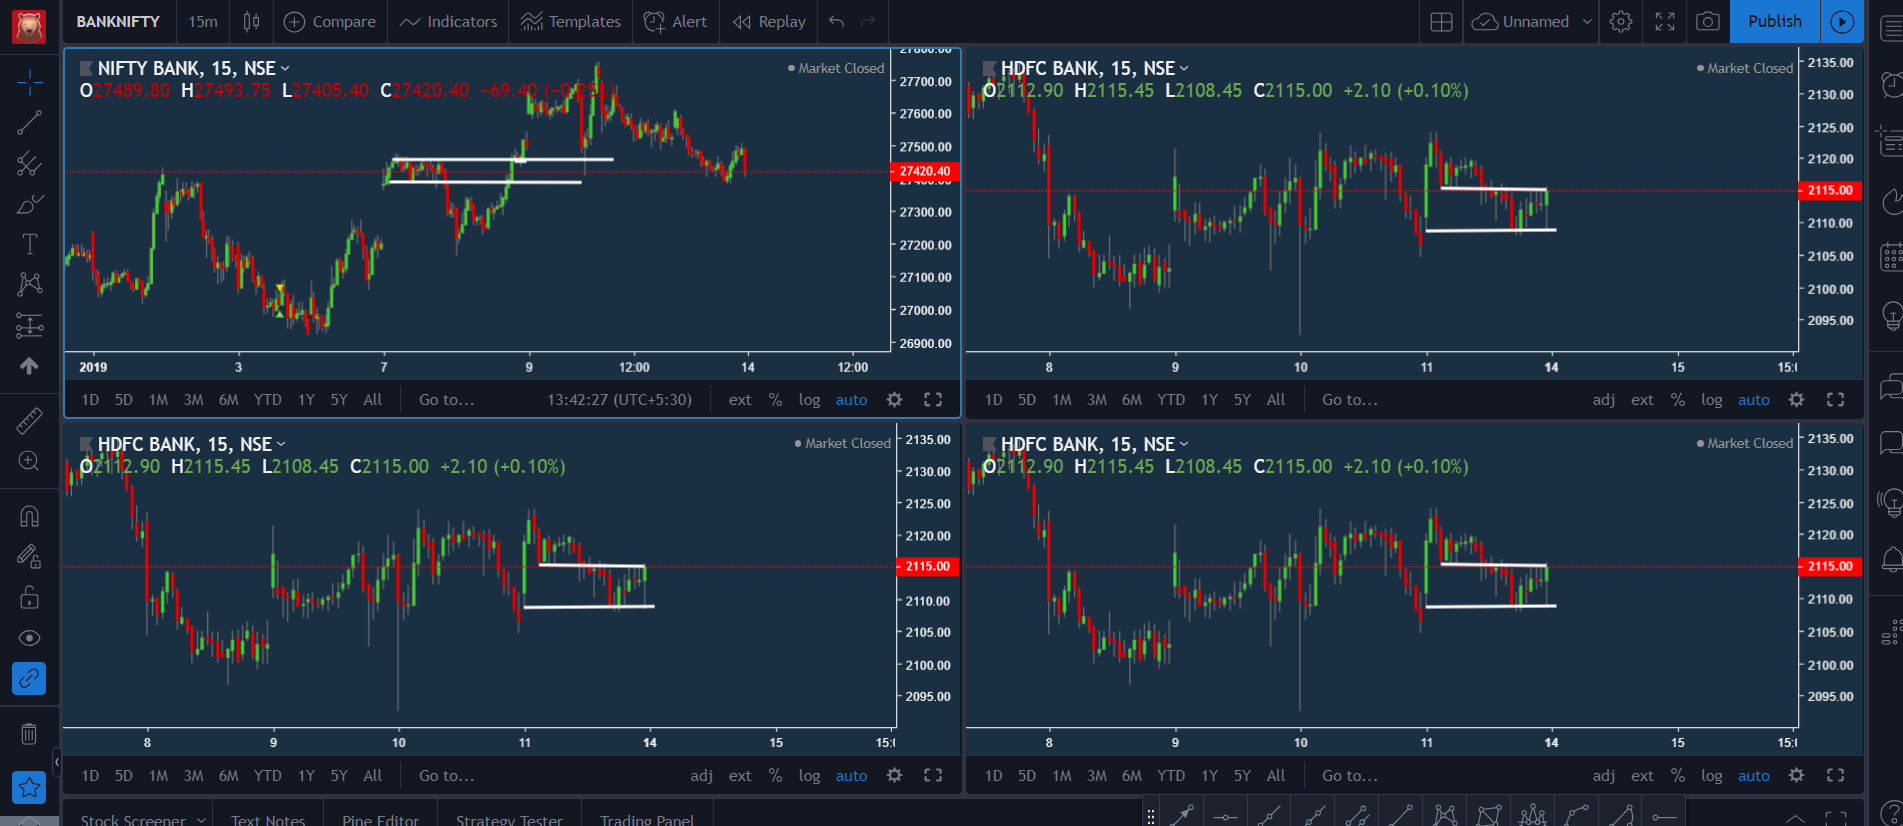1903x826 pixels.
Task: Open the XABCD pattern tools
Action: (x=29, y=284)
